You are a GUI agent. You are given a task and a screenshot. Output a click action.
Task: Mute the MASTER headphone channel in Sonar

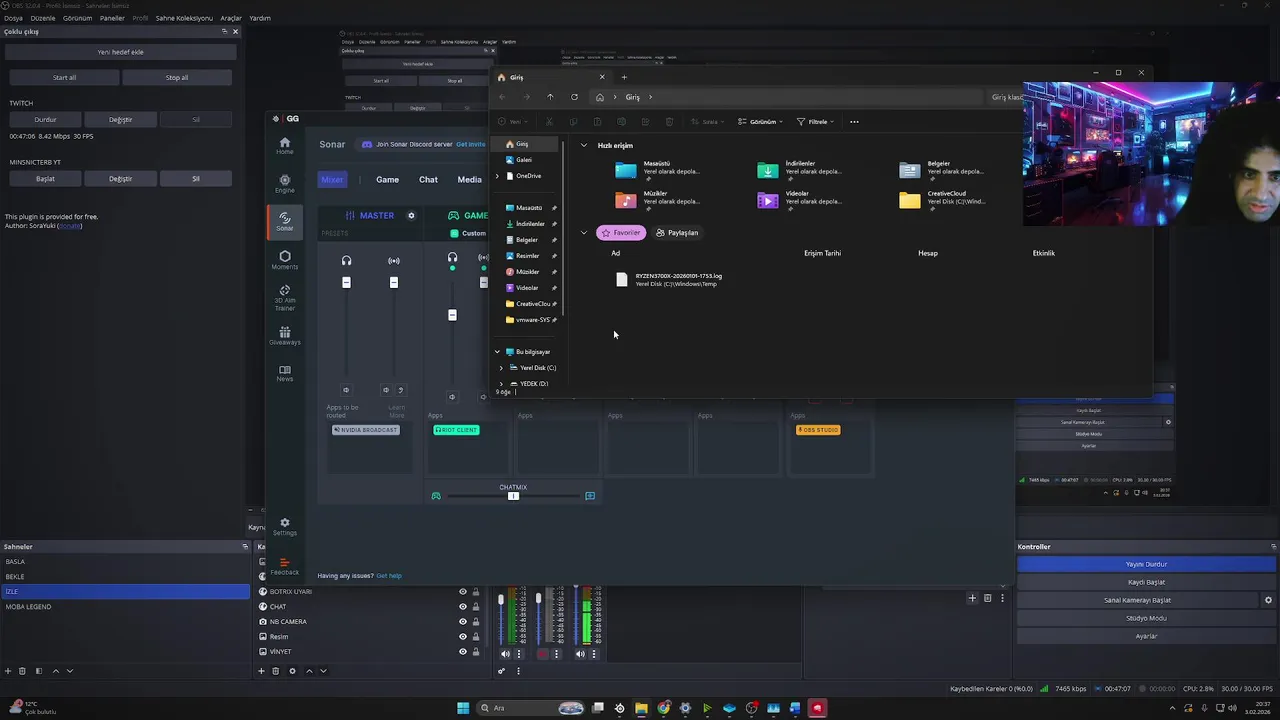pyautogui.click(x=346, y=390)
